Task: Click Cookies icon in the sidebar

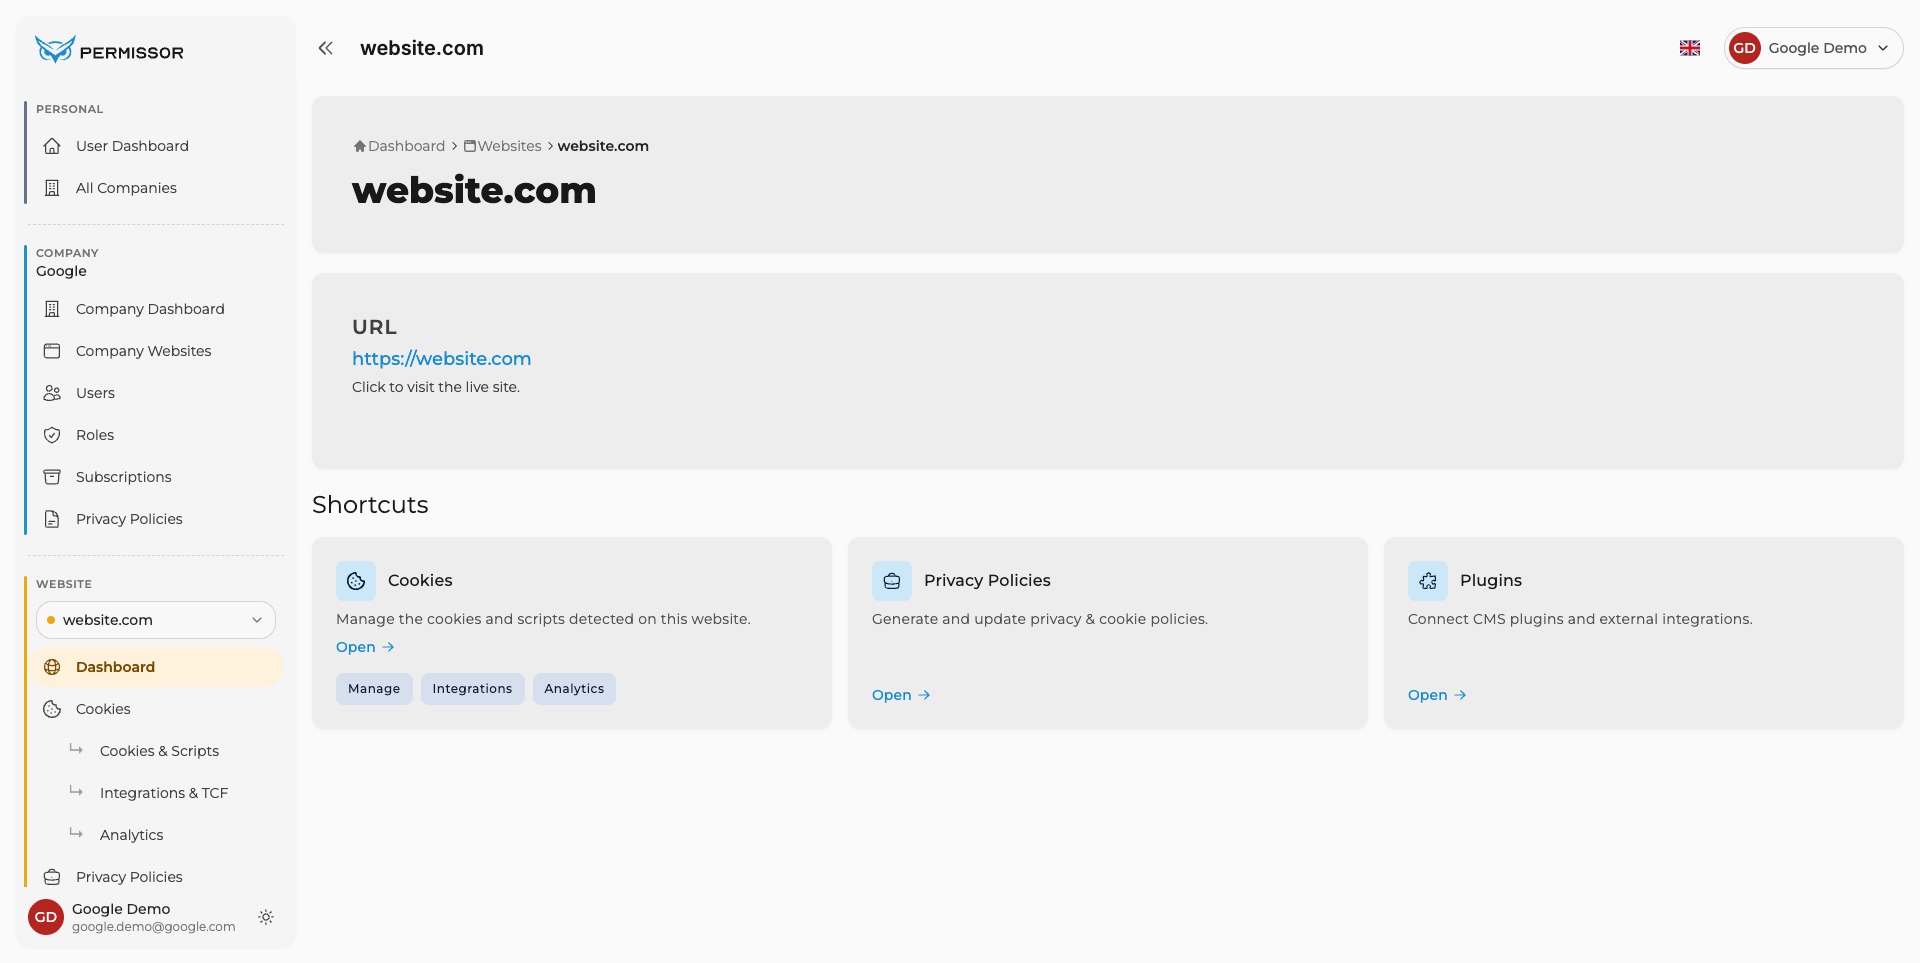Action: point(52,709)
